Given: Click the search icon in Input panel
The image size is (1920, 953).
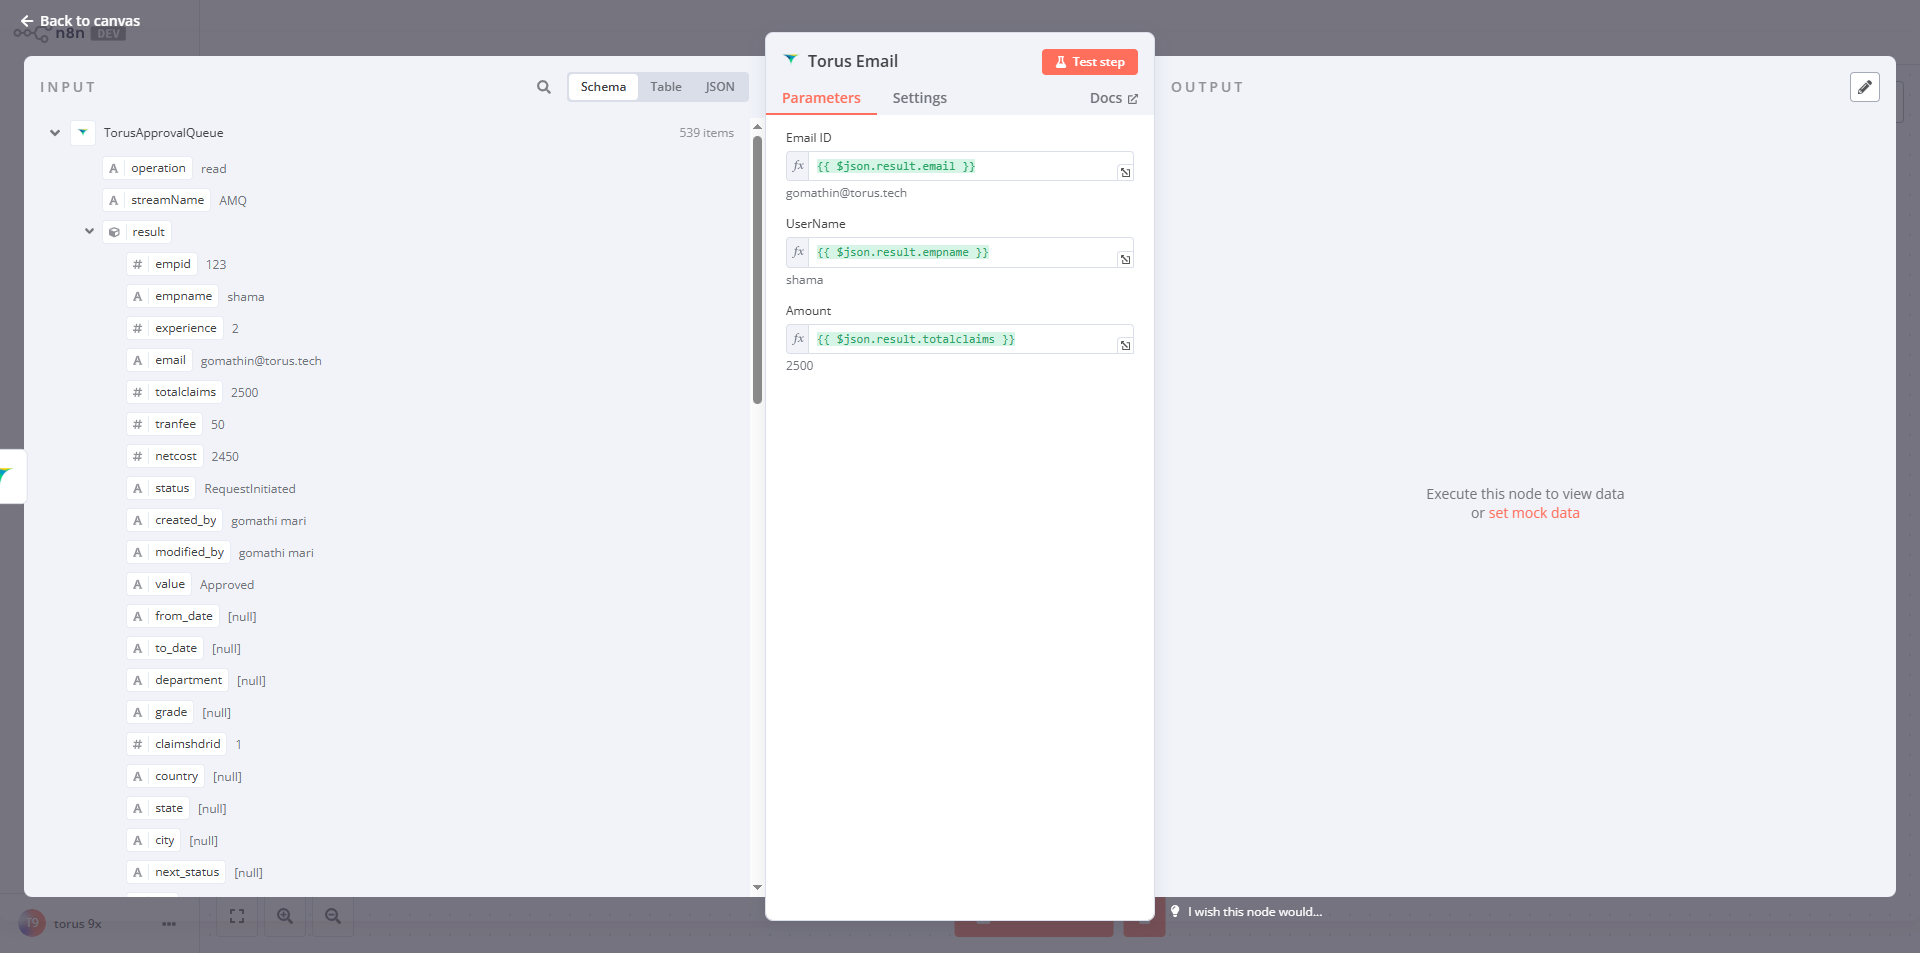Looking at the screenshot, I should point(543,87).
